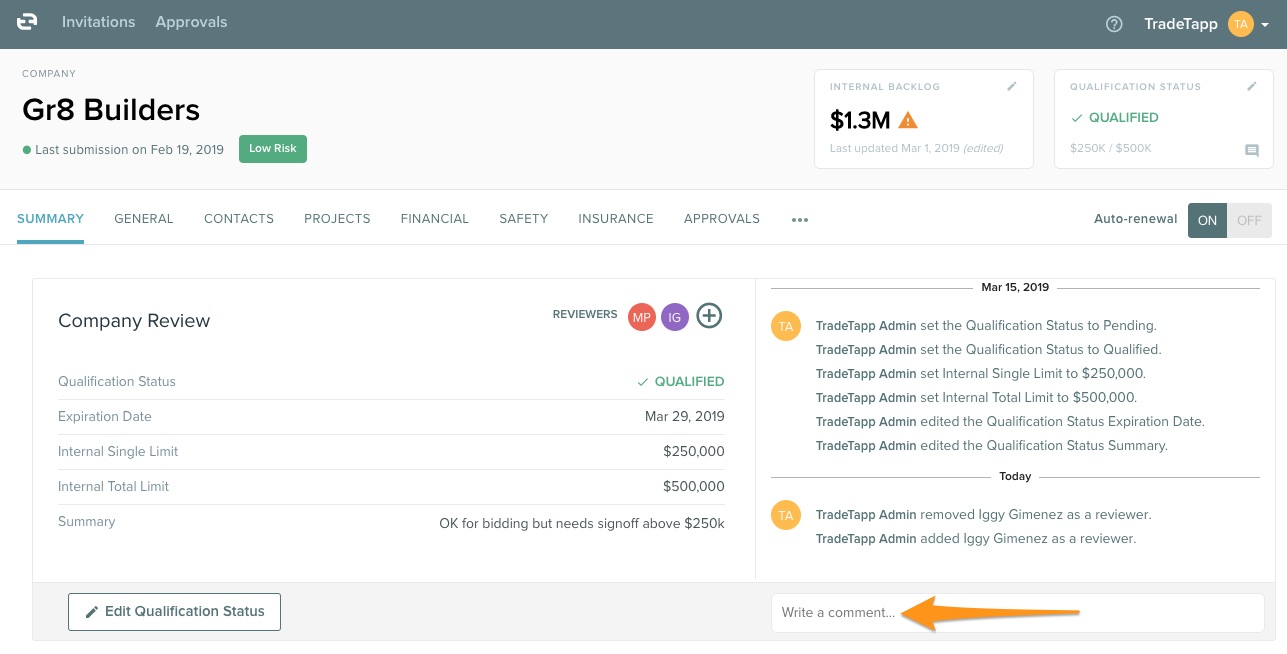1287x654 pixels.
Task: Open the comment bubble icon in status card
Action: tap(1251, 150)
